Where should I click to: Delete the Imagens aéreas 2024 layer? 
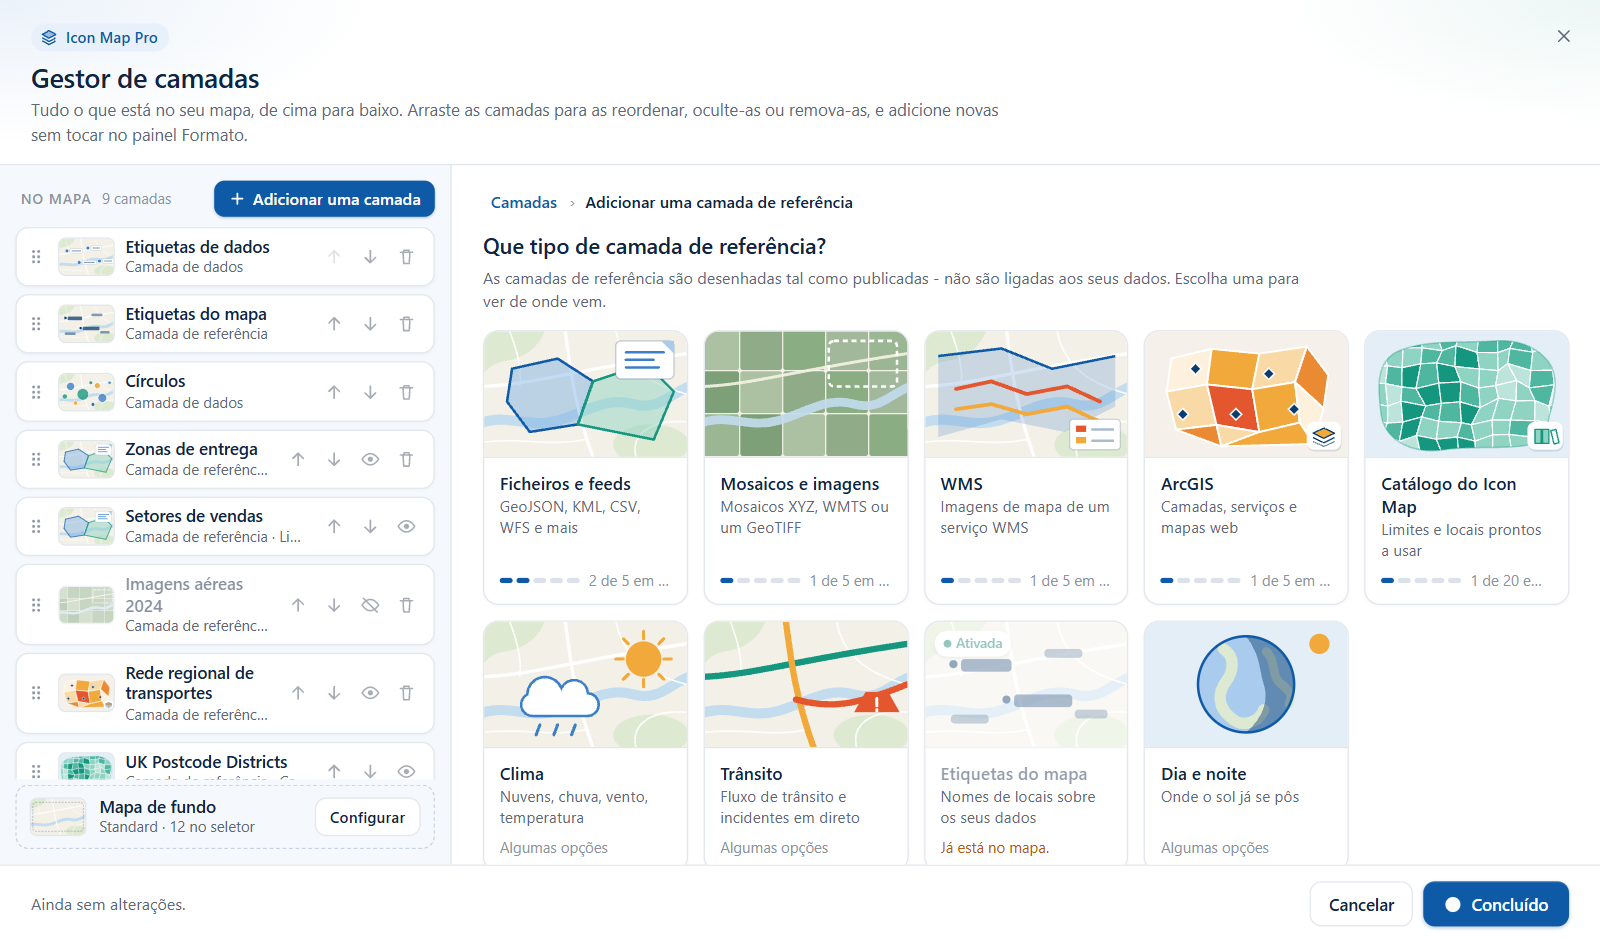[406, 605]
